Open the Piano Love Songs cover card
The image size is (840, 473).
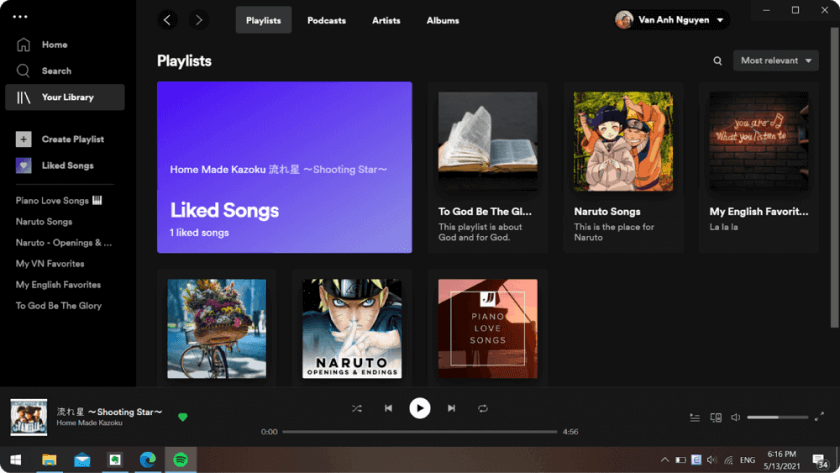point(488,328)
